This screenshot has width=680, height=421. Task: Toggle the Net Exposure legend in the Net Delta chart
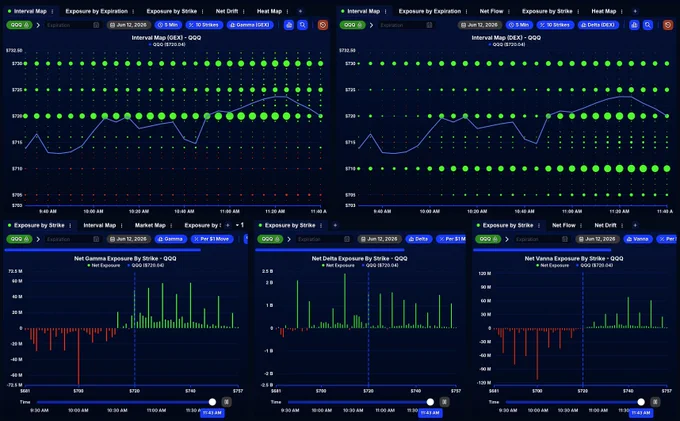coord(338,265)
